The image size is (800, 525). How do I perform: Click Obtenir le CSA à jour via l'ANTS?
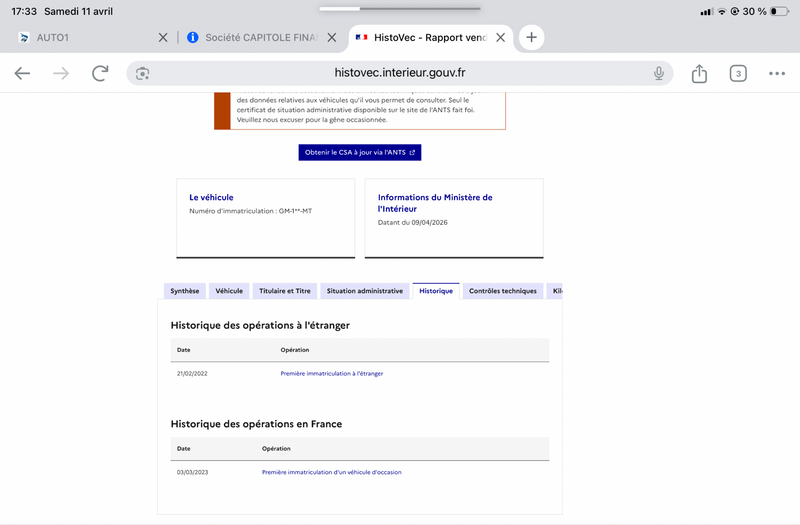click(x=360, y=153)
